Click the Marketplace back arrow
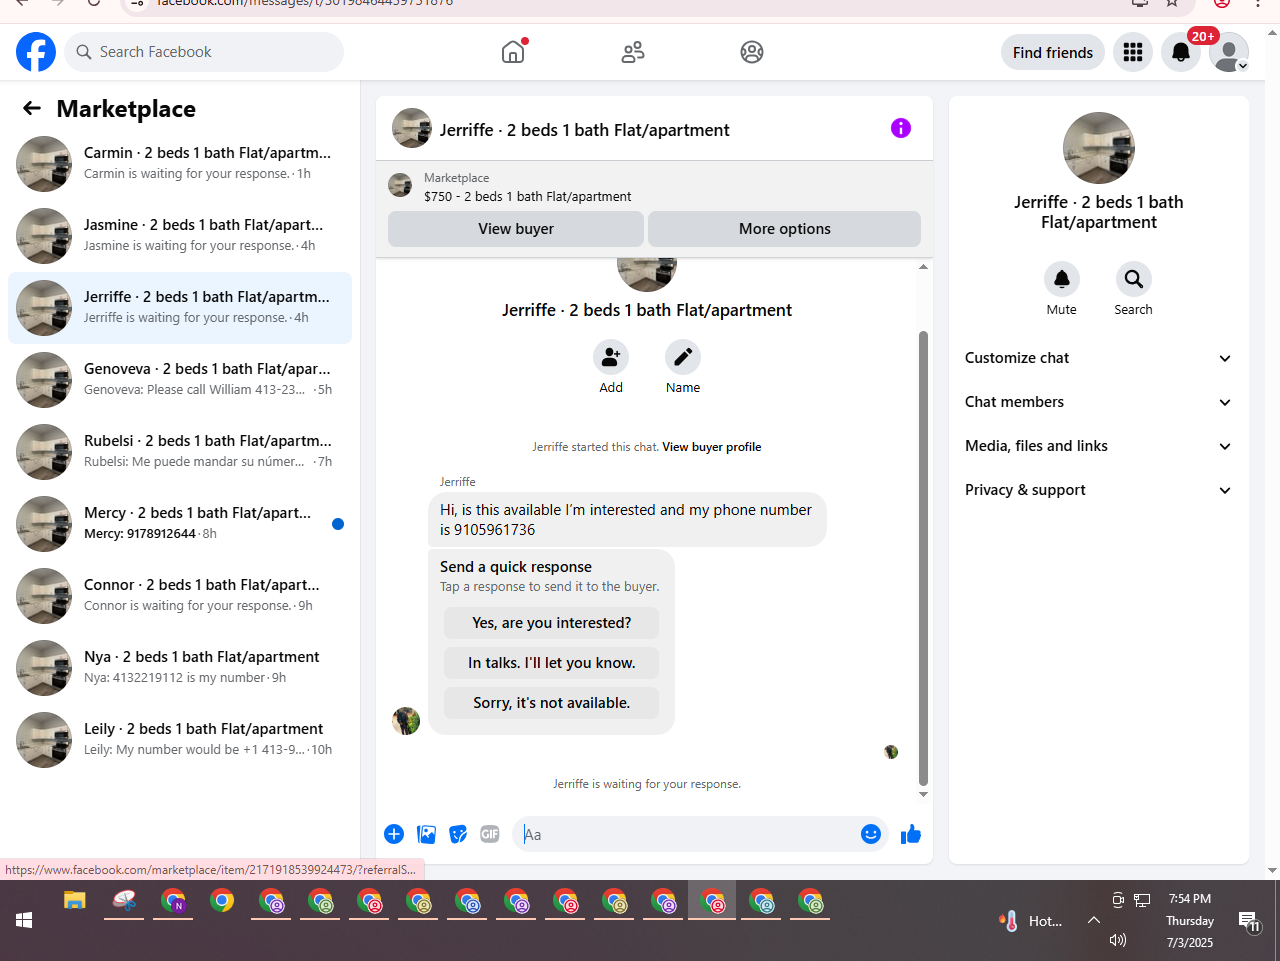The image size is (1280, 961). 32,108
